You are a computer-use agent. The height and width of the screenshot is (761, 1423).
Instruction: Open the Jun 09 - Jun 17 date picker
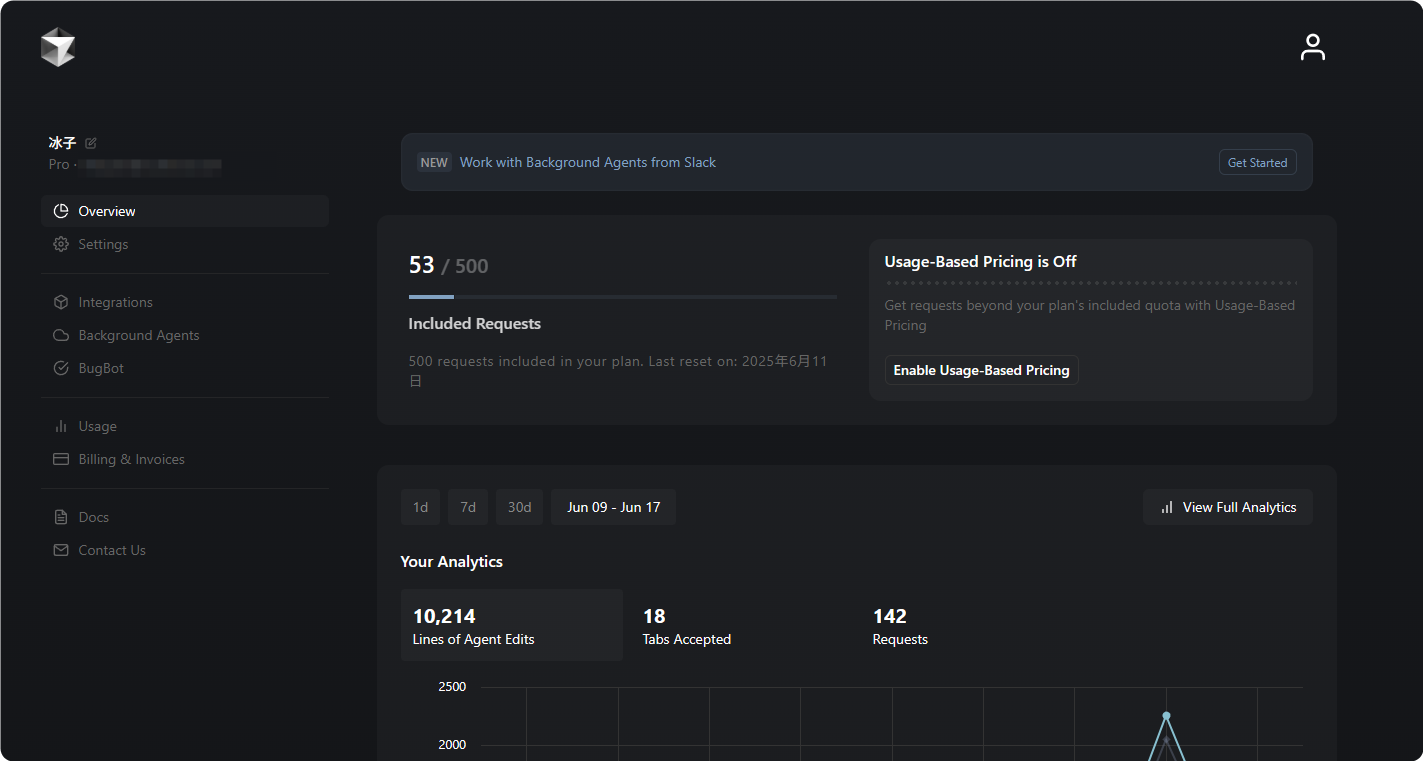(x=613, y=507)
